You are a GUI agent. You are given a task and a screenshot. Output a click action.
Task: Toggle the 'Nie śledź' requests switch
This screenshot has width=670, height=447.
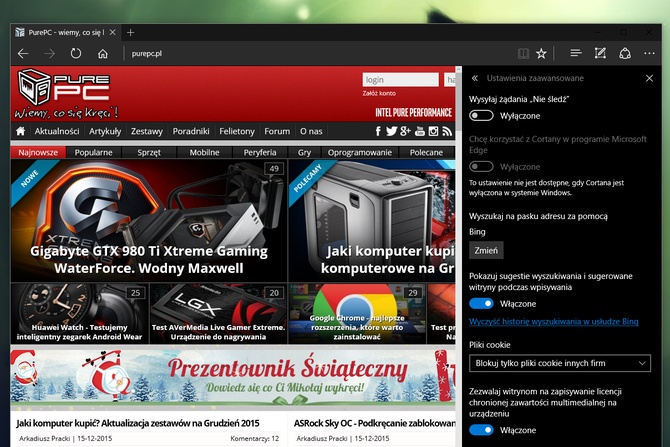(481, 116)
